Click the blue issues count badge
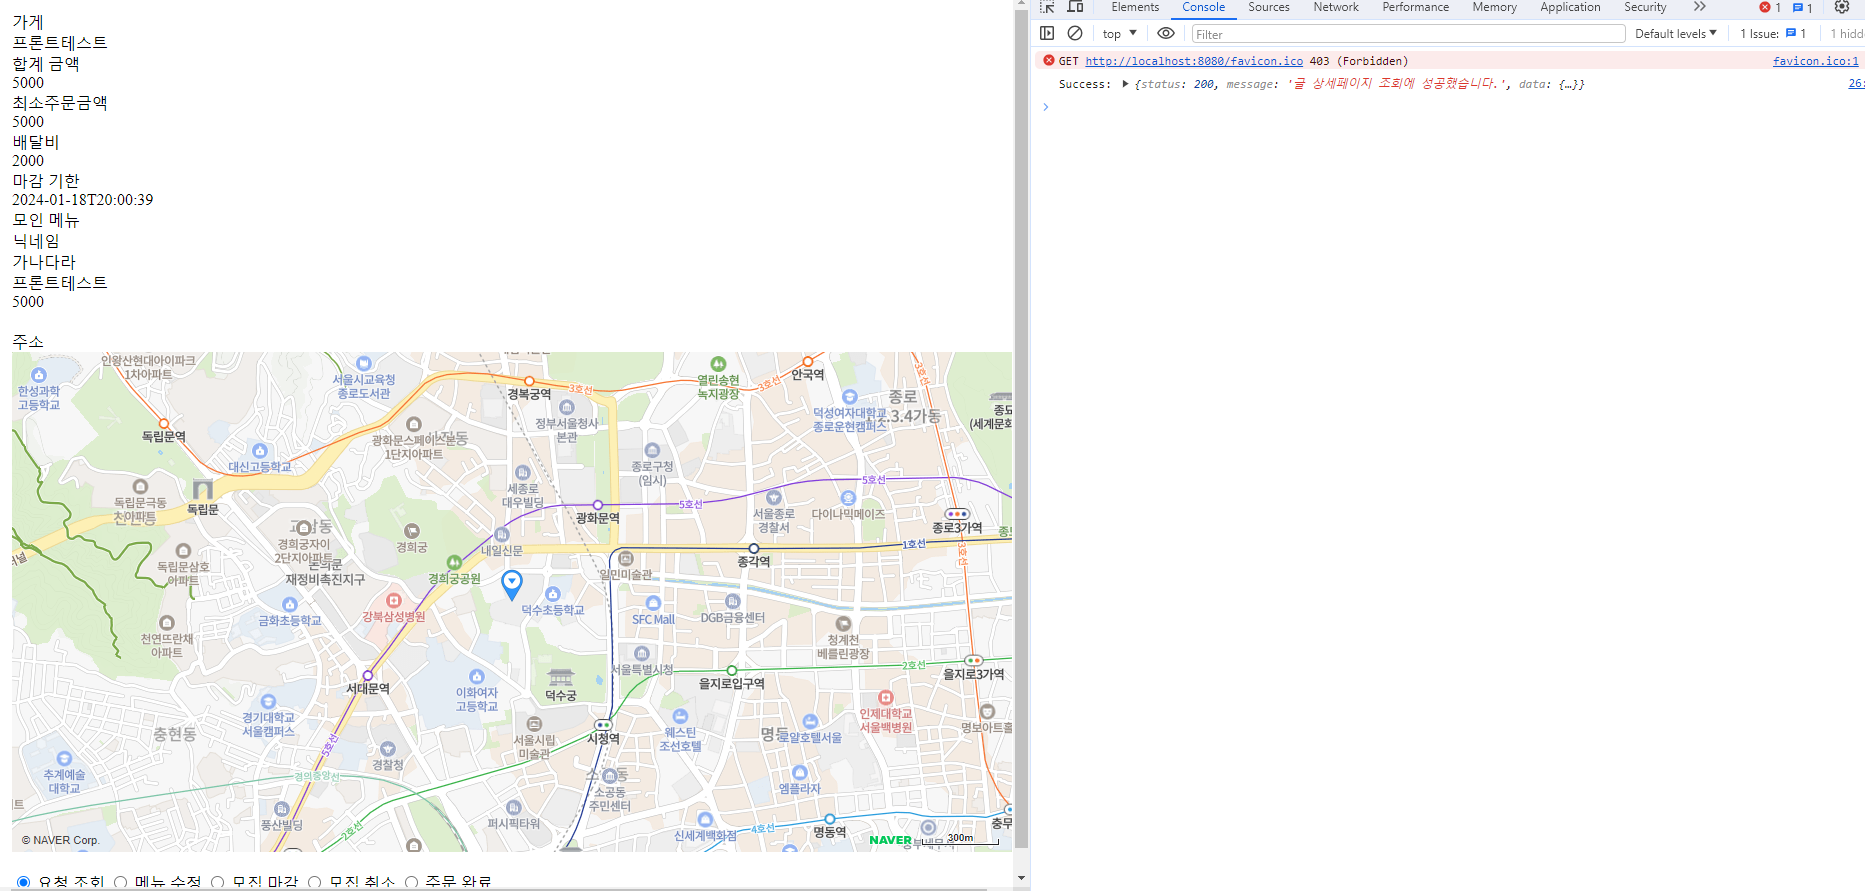 1802,7
